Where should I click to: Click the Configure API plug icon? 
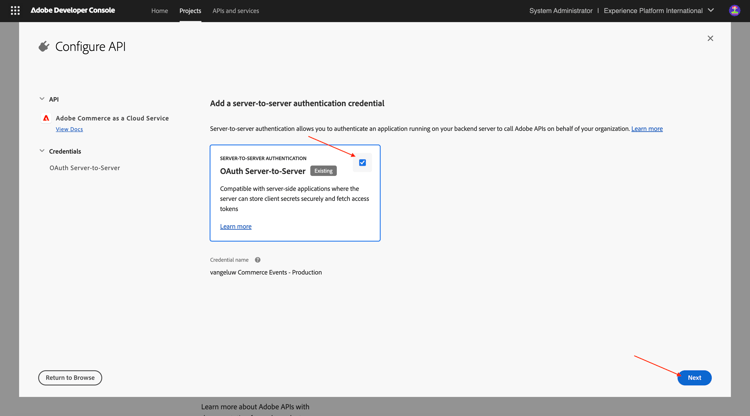(44, 46)
